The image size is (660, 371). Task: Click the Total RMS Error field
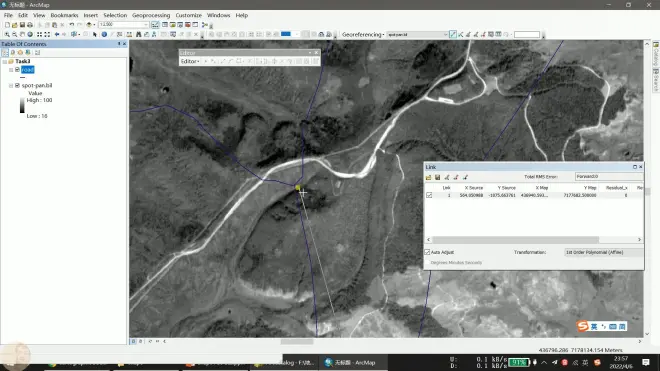coord(609,177)
